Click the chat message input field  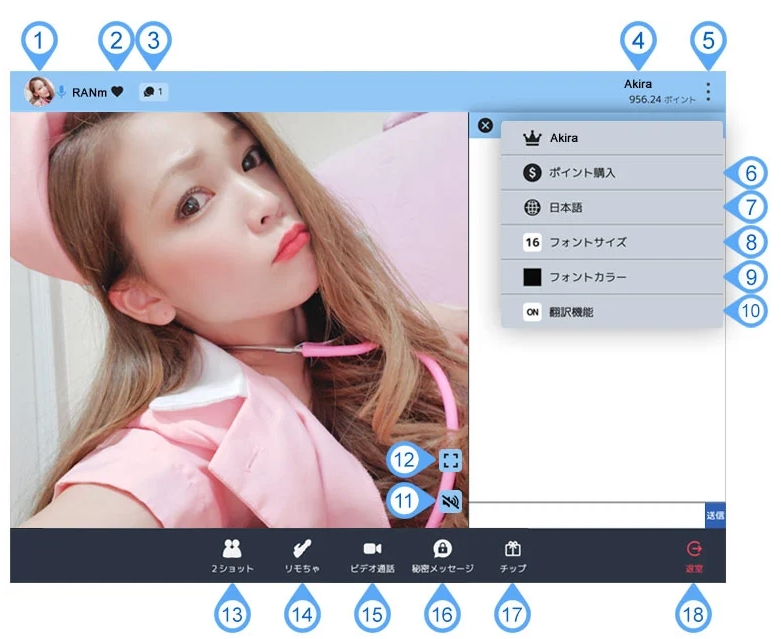(586, 515)
